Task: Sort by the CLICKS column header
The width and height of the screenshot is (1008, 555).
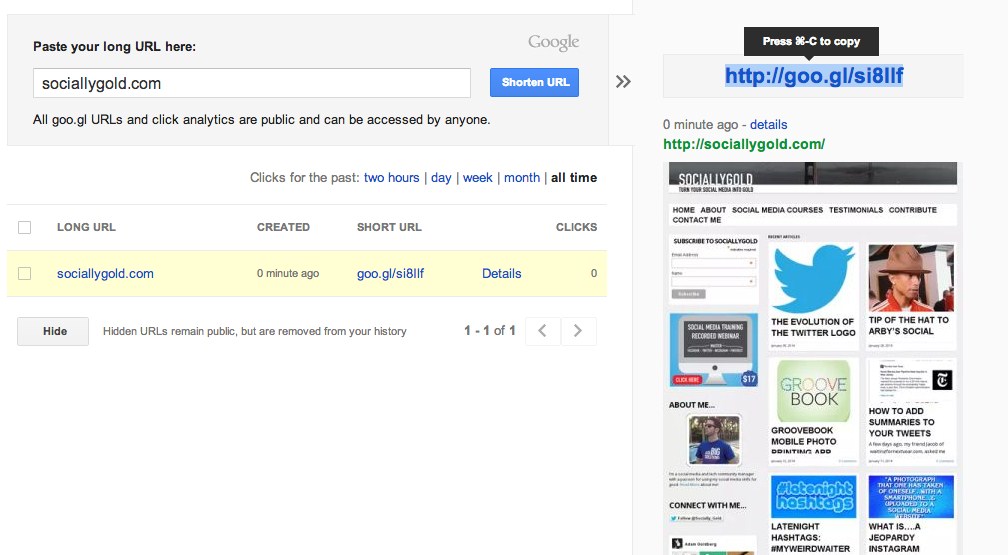Action: point(577,227)
